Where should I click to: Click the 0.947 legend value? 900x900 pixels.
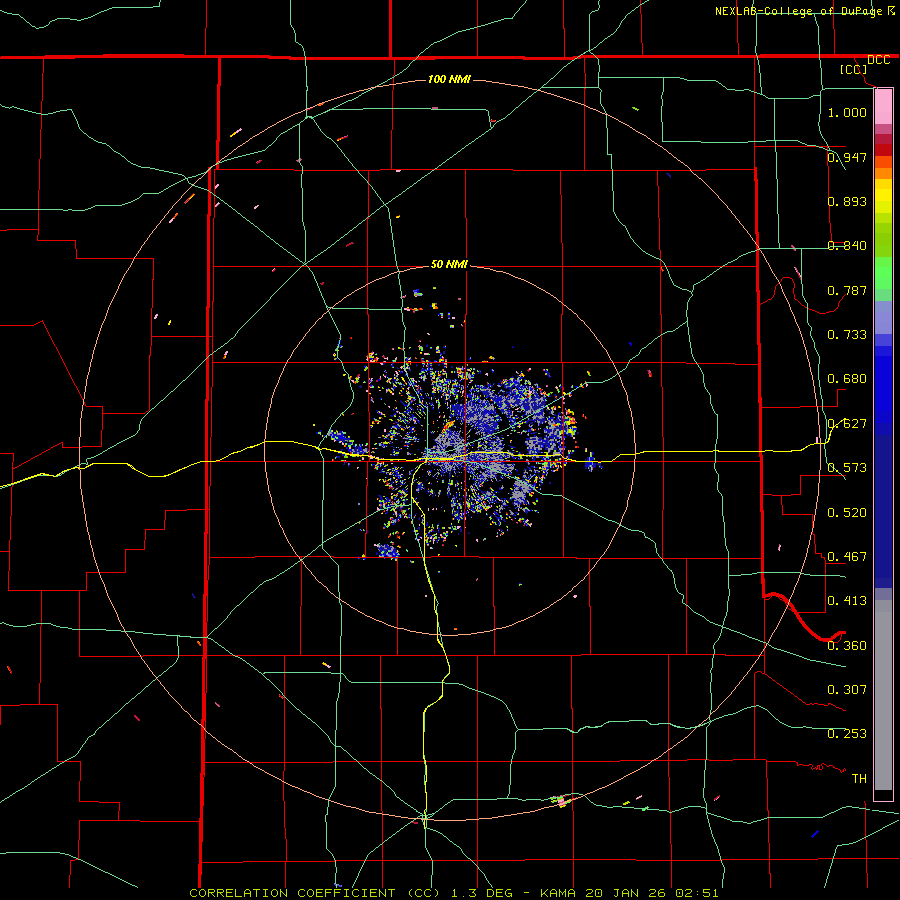click(847, 157)
